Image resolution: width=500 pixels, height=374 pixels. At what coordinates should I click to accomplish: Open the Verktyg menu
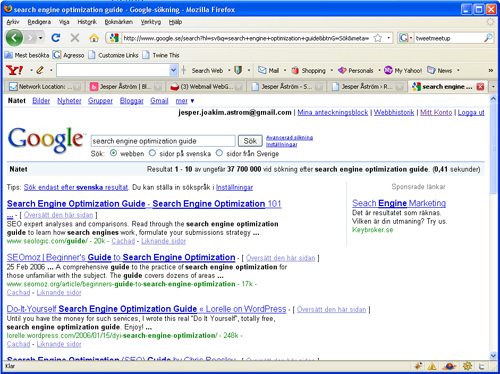coord(151,22)
